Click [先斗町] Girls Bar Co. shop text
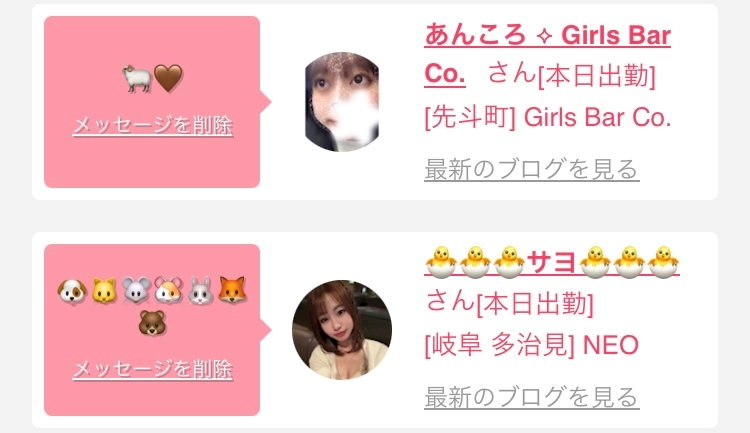 point(548,118)
